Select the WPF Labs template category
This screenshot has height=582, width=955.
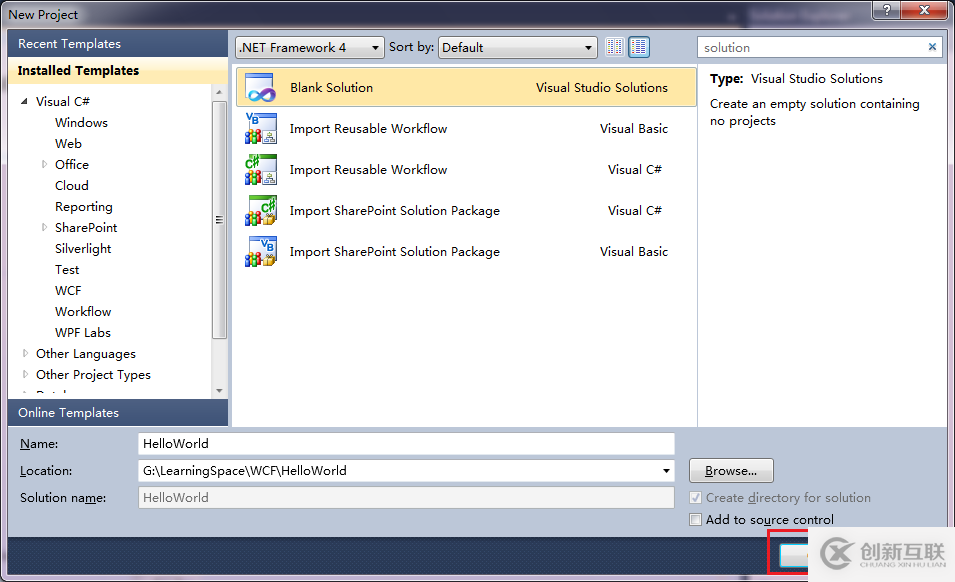(83, 333)
